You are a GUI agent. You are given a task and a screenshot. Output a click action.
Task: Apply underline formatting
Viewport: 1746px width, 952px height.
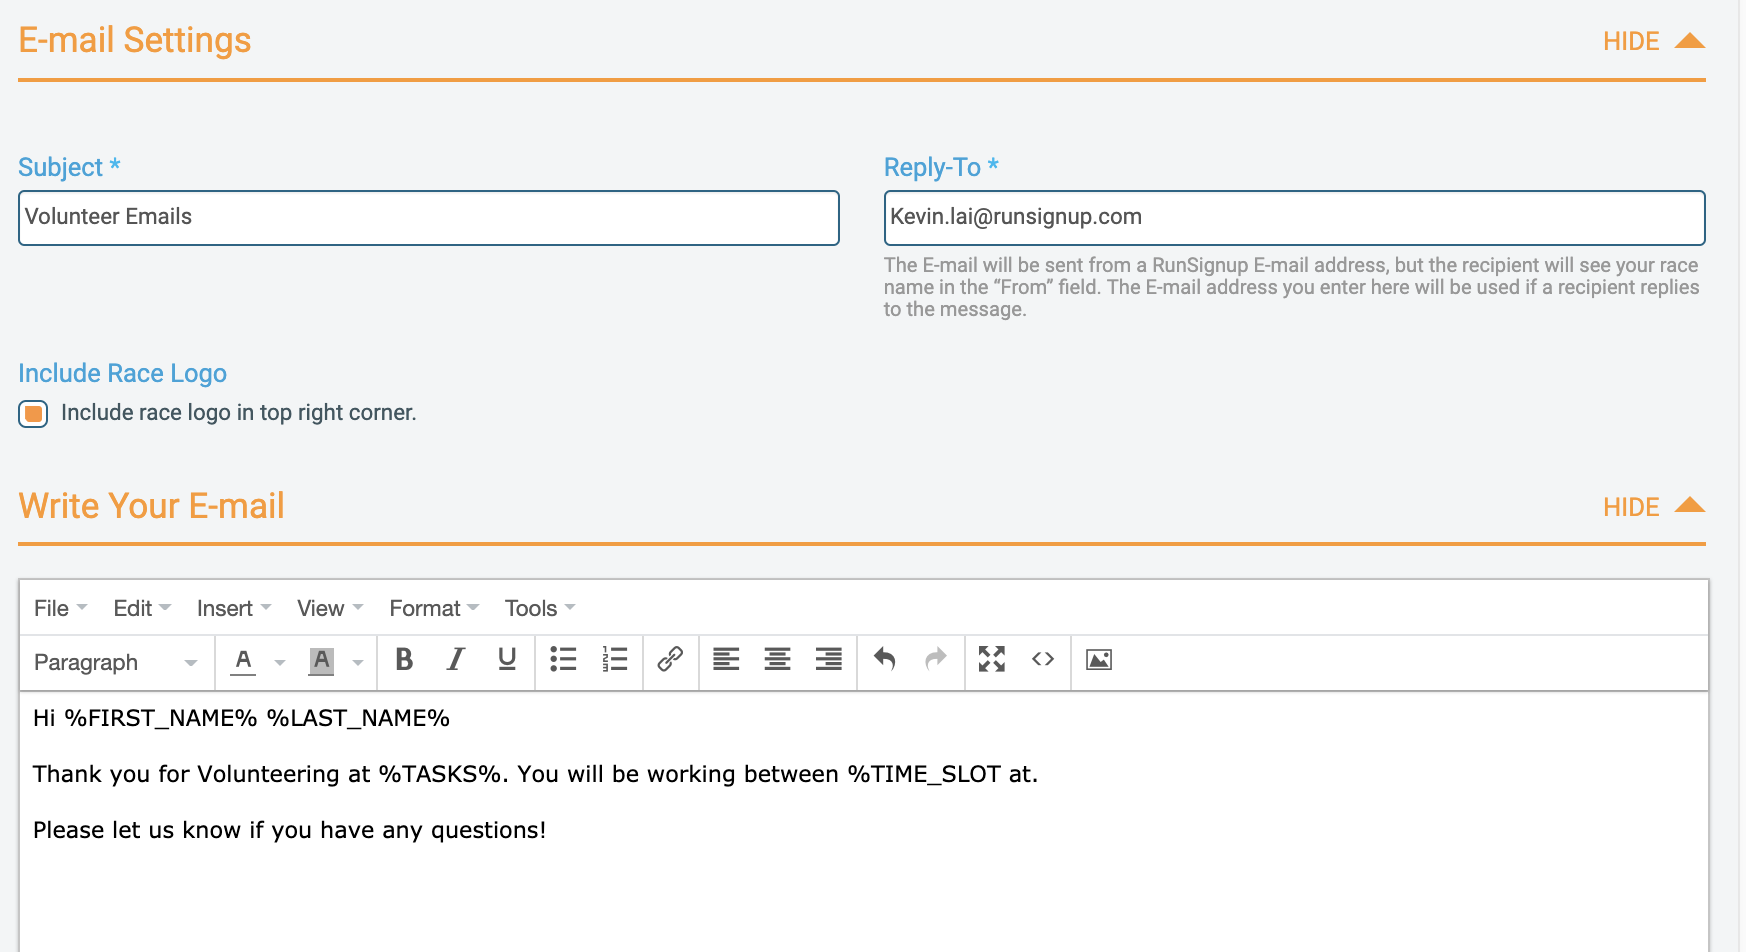point(506,660)
